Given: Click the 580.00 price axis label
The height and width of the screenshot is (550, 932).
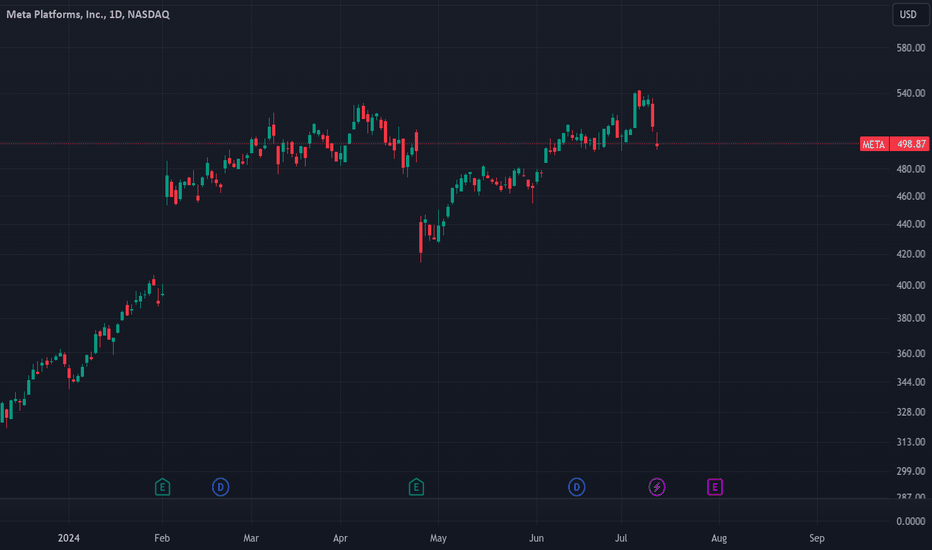Looking at the screenshot, I should [911, 48].
